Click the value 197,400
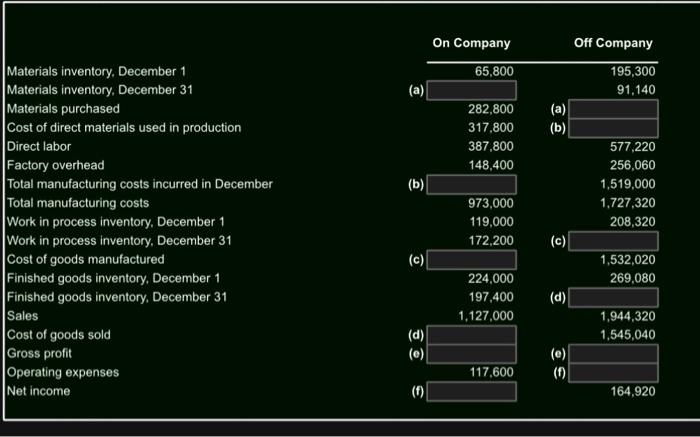This screenshot has height=437, width=700. point(491,297)
